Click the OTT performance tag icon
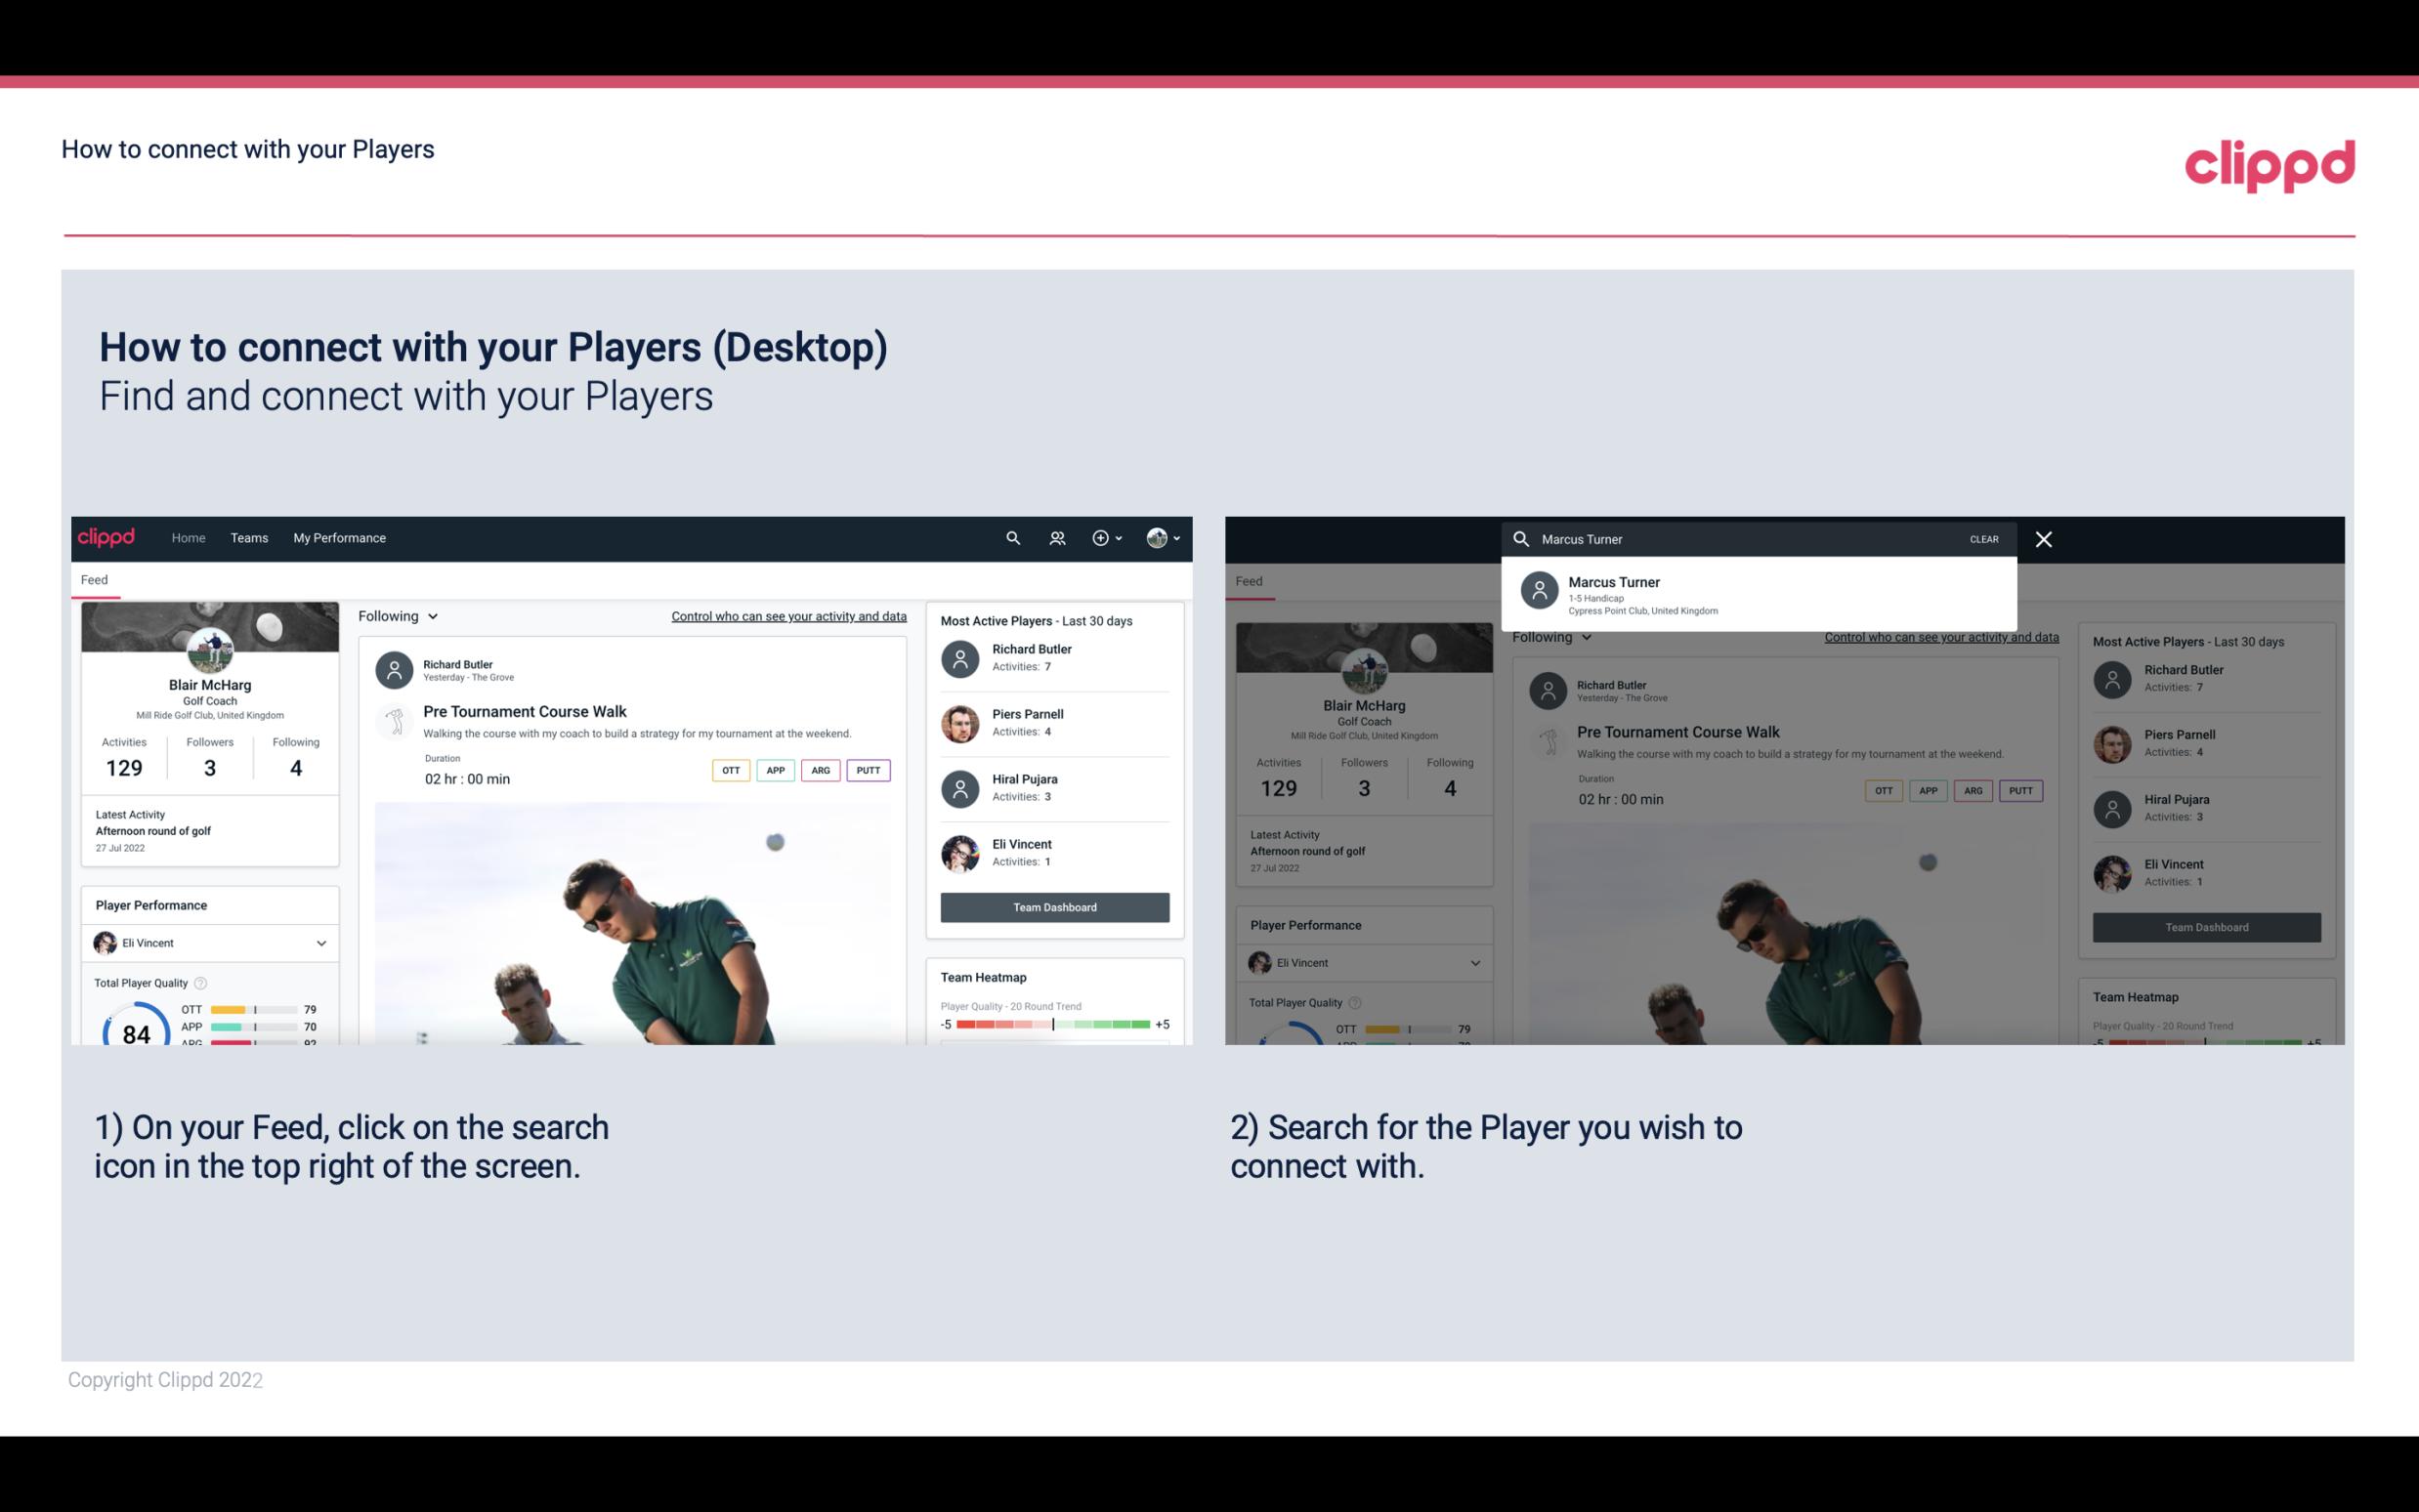 pos(730,768)
